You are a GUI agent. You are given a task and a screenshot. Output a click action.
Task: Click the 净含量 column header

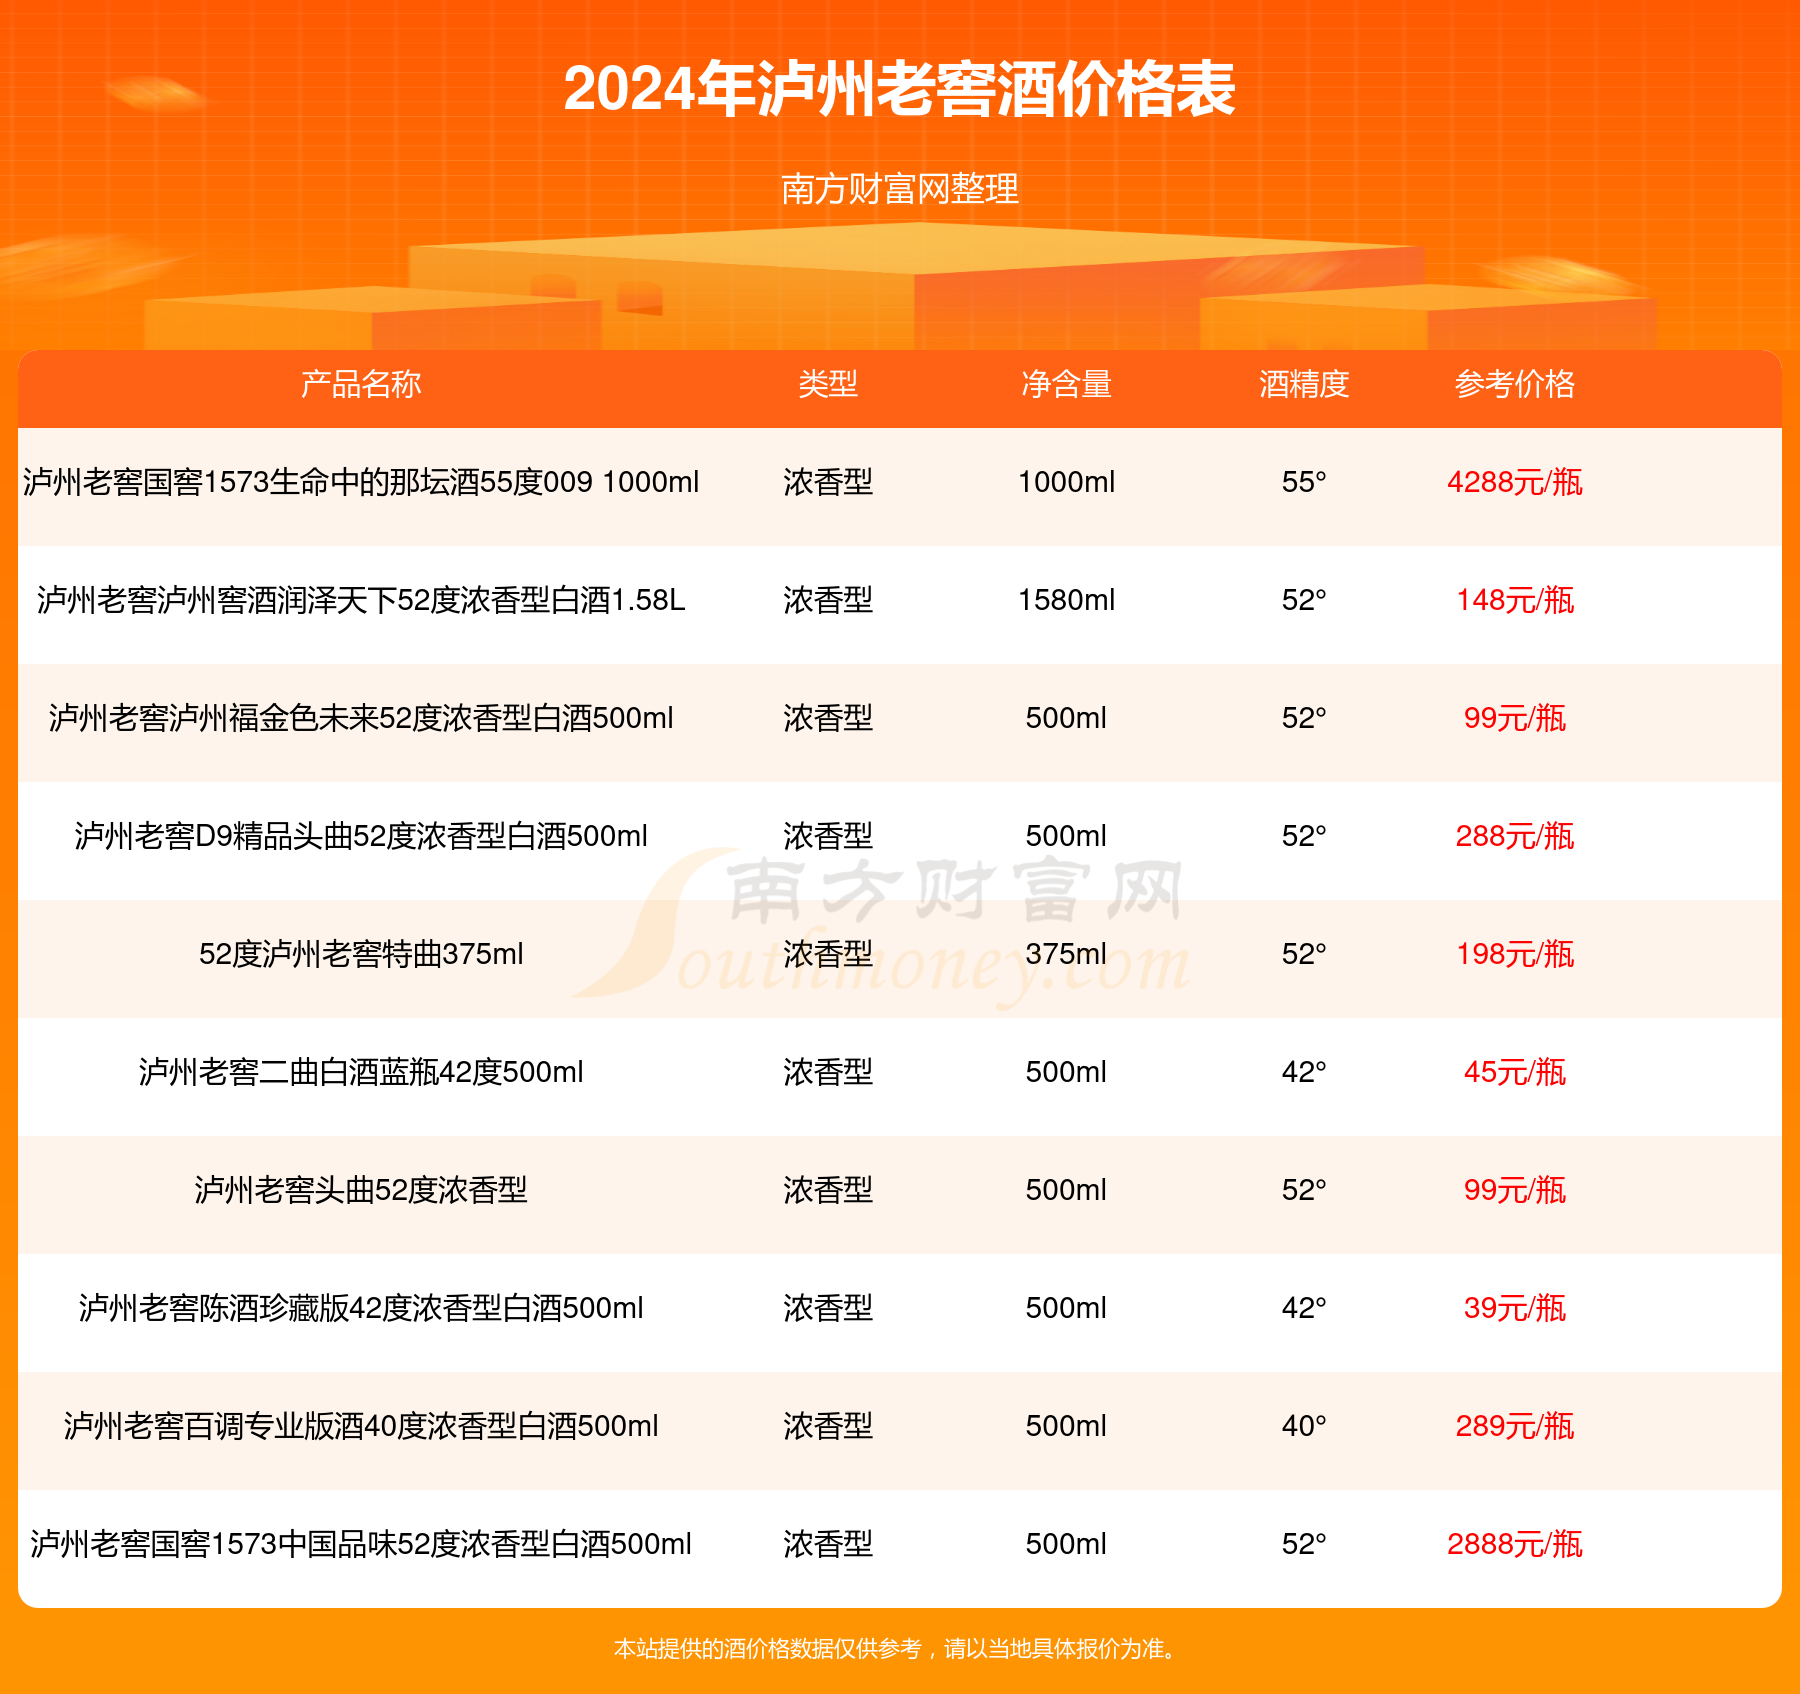coord(1066,384)
